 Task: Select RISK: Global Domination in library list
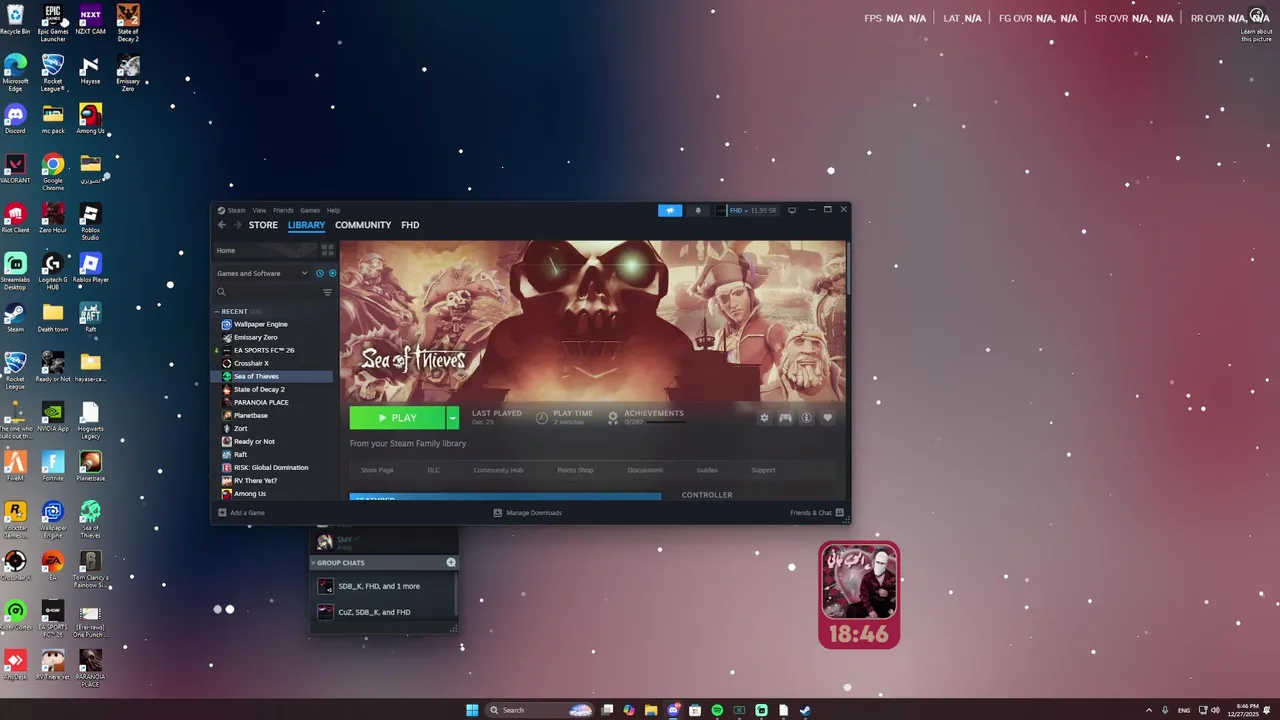pyautogui.click(x=272, y=467)
